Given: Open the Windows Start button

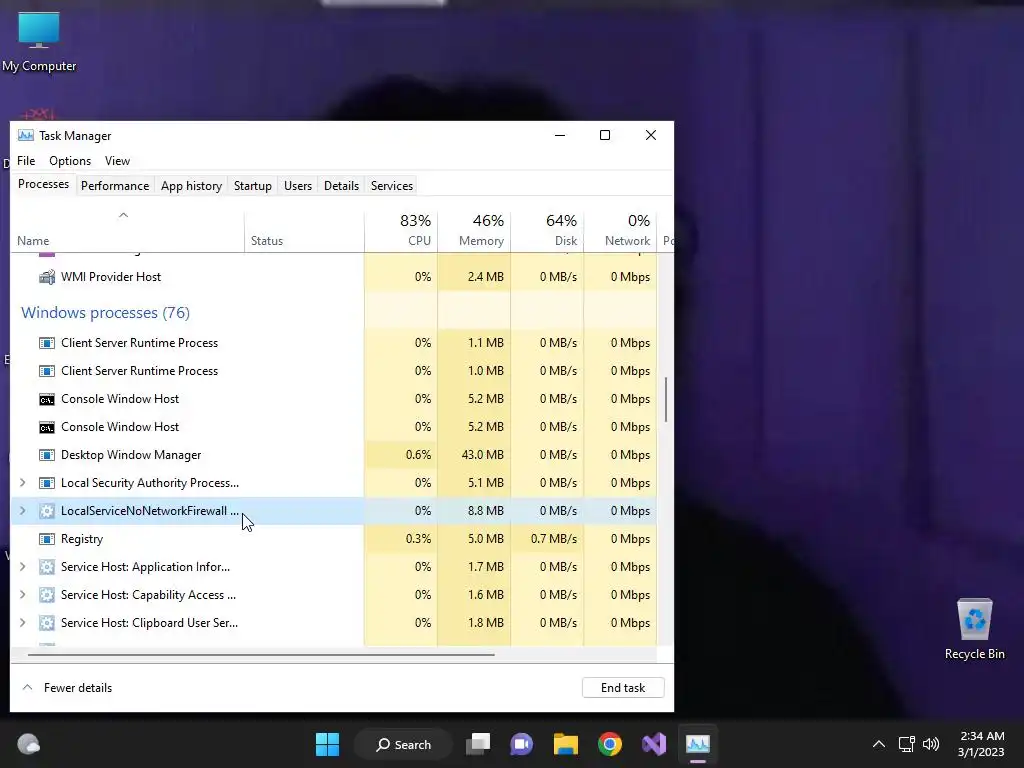Looking at the screenshot, I should point(327,744).
